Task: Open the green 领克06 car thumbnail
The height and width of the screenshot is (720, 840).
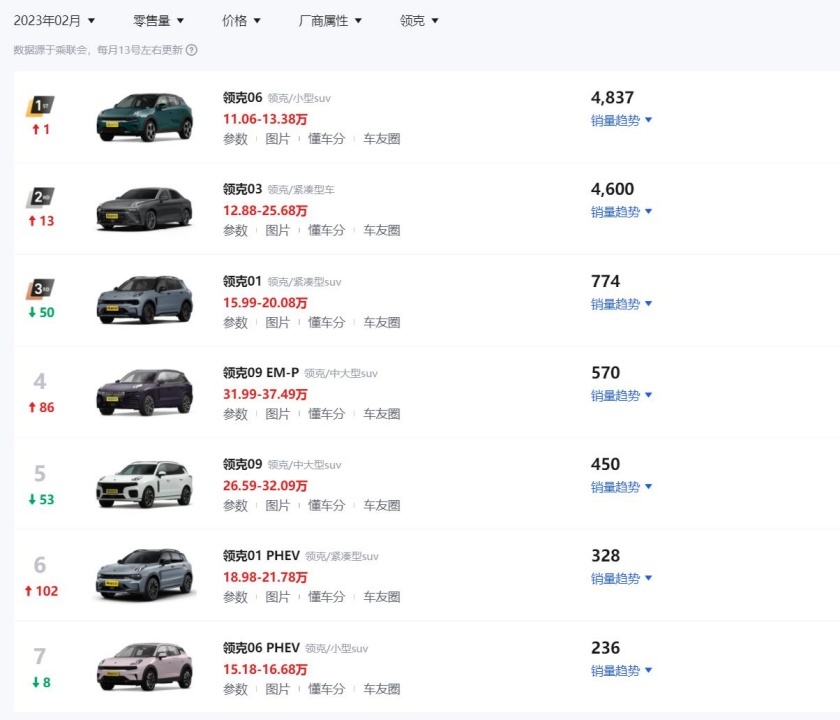Action: point(145,117)
